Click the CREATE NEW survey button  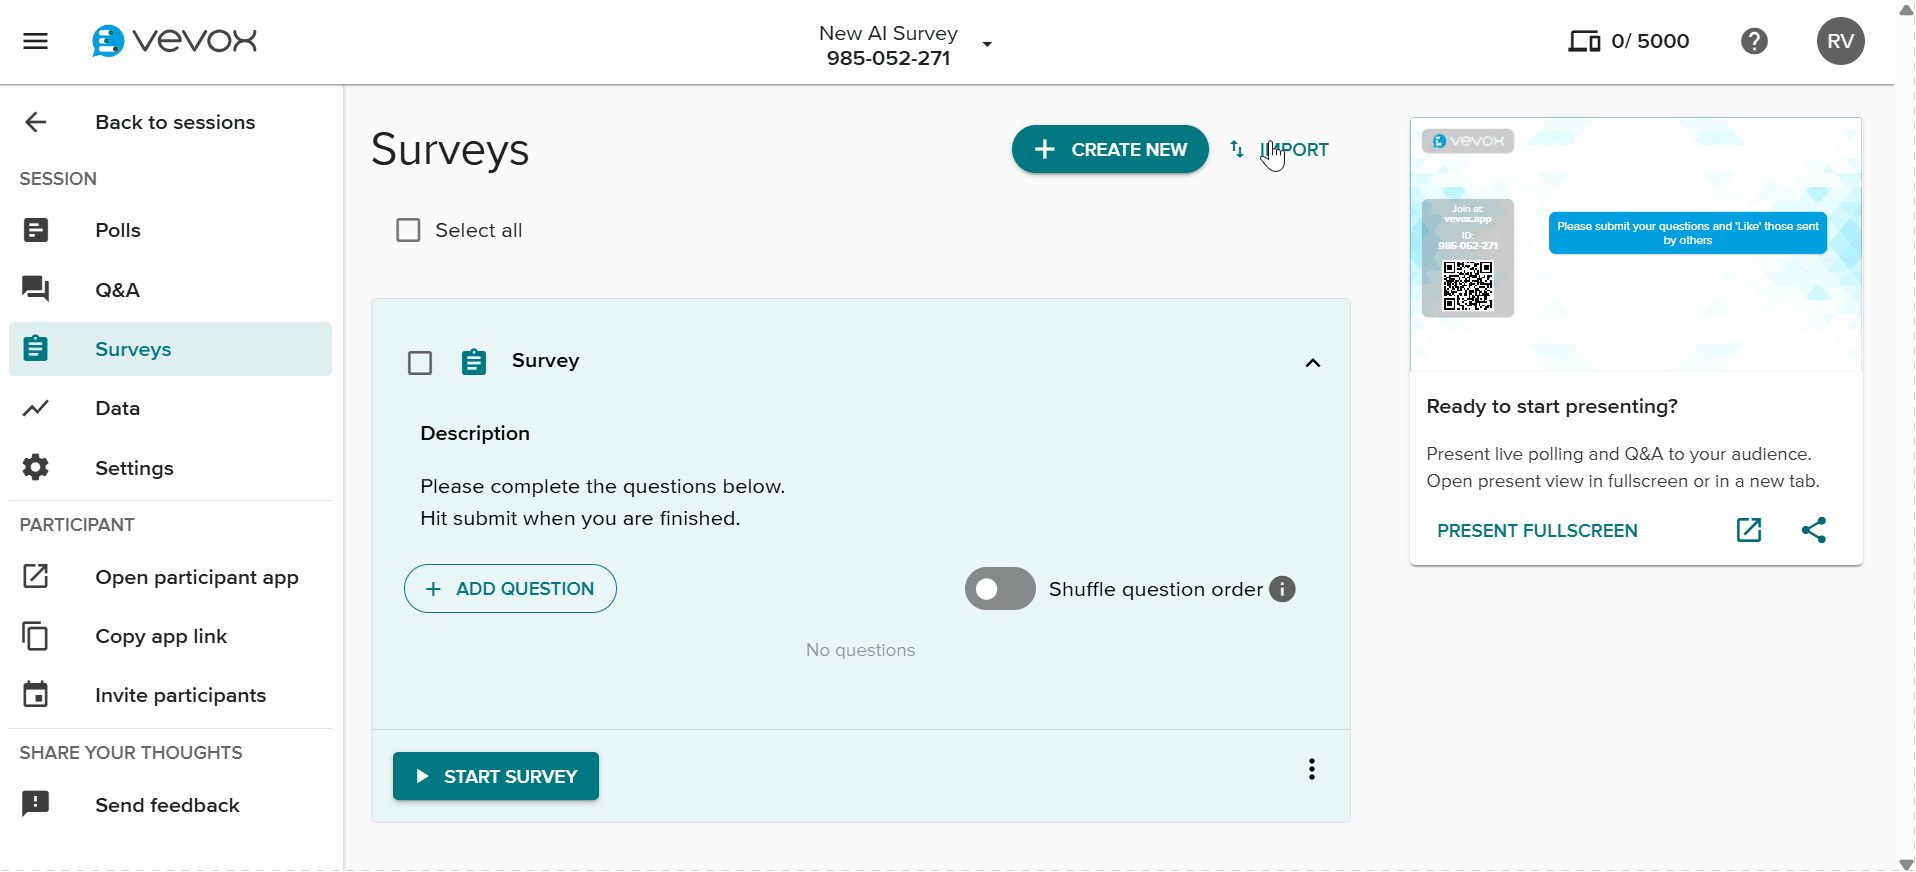pos(1110,149)
